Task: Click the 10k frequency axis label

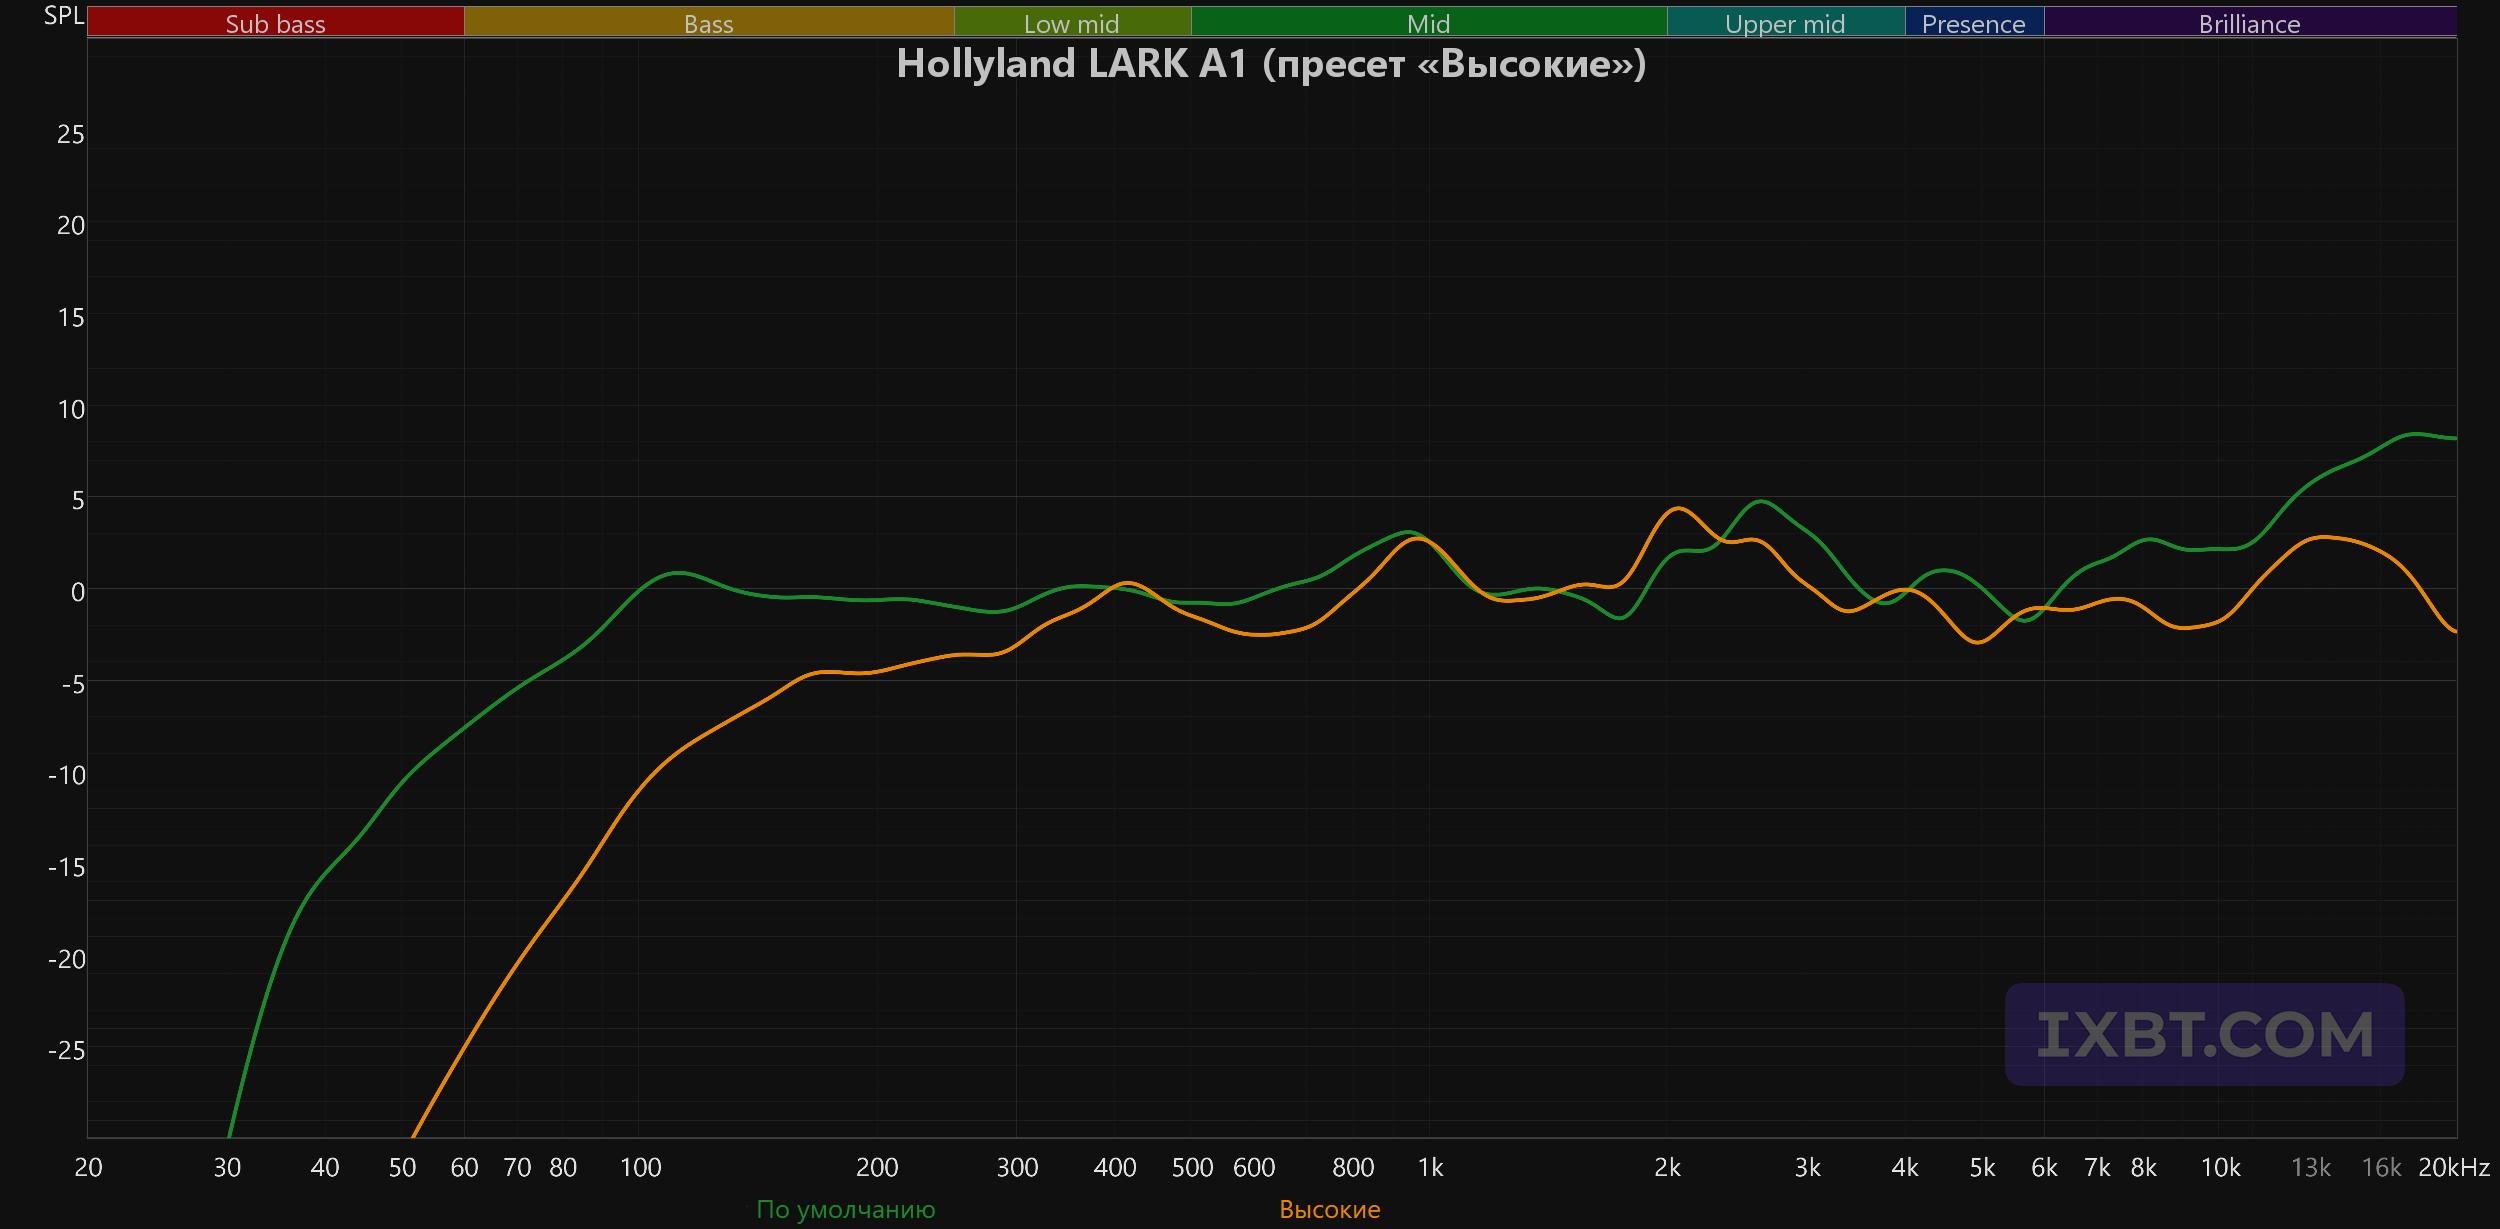Action: [x=2220, y=1167]
